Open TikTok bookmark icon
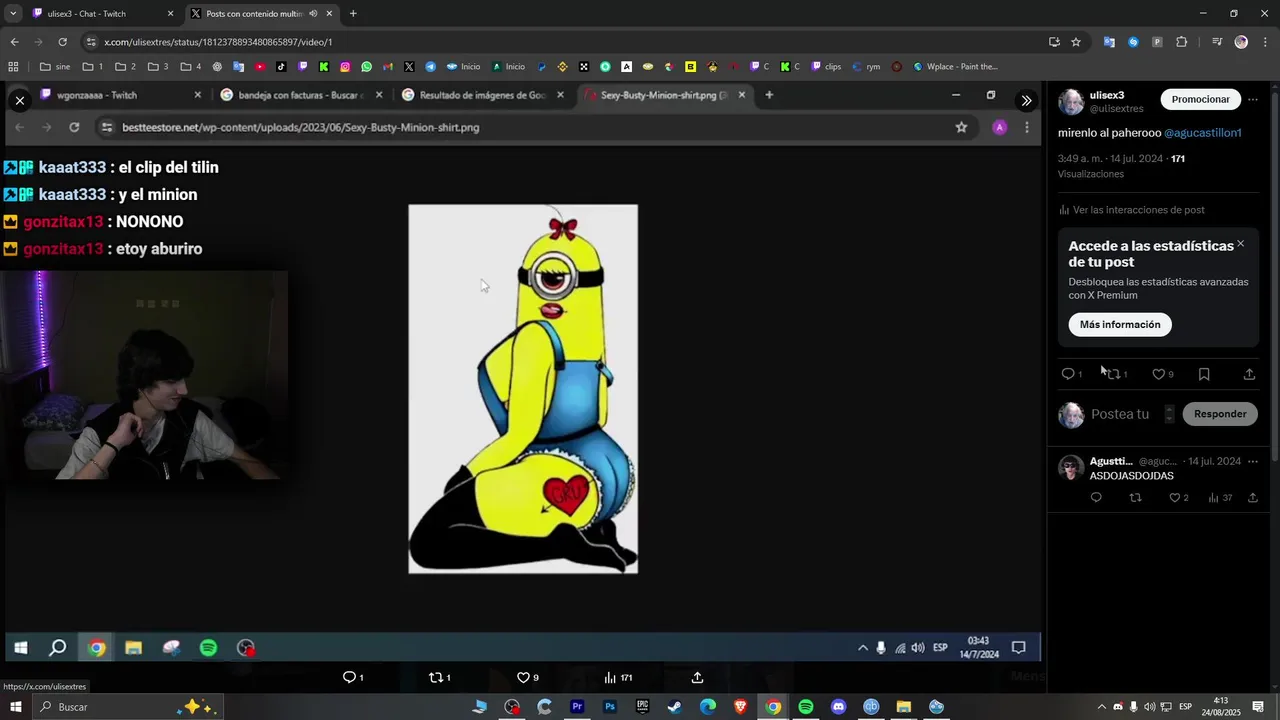The image size is (1280, 720). point(281,67)
